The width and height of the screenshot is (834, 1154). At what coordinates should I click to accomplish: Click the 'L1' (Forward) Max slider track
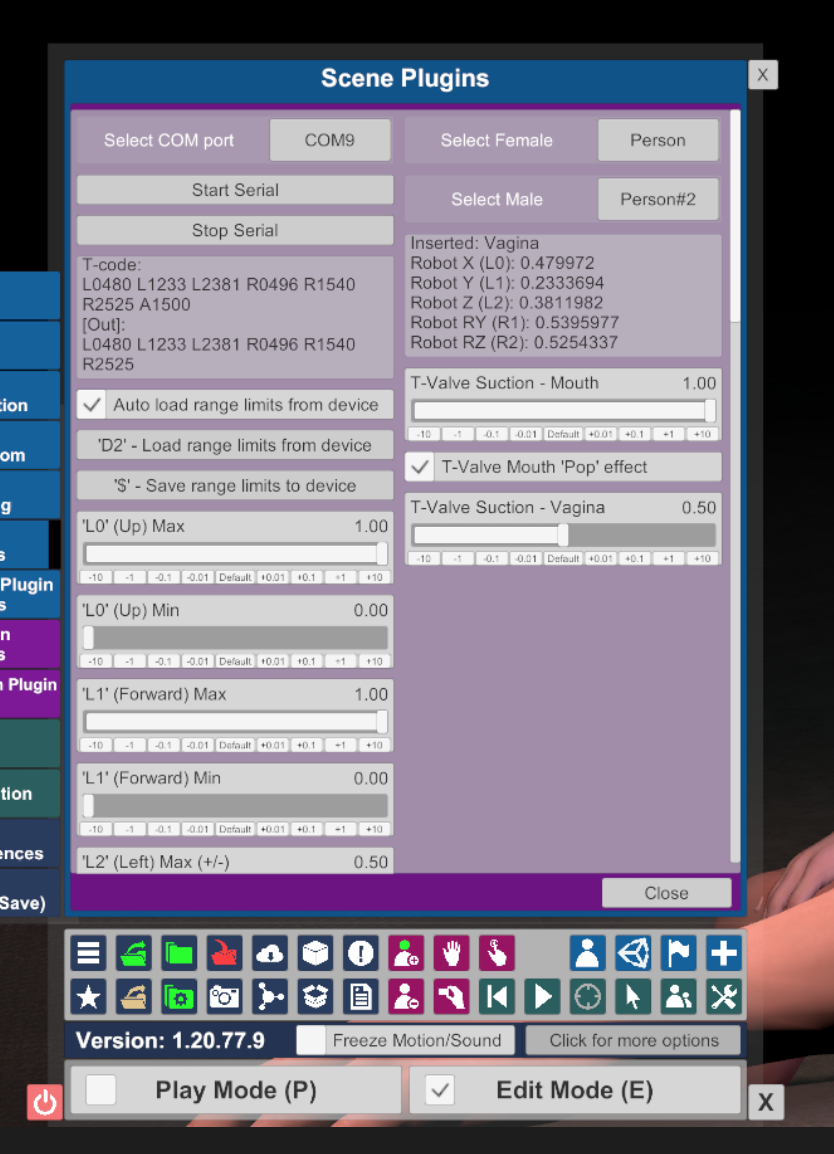[235, 721]
